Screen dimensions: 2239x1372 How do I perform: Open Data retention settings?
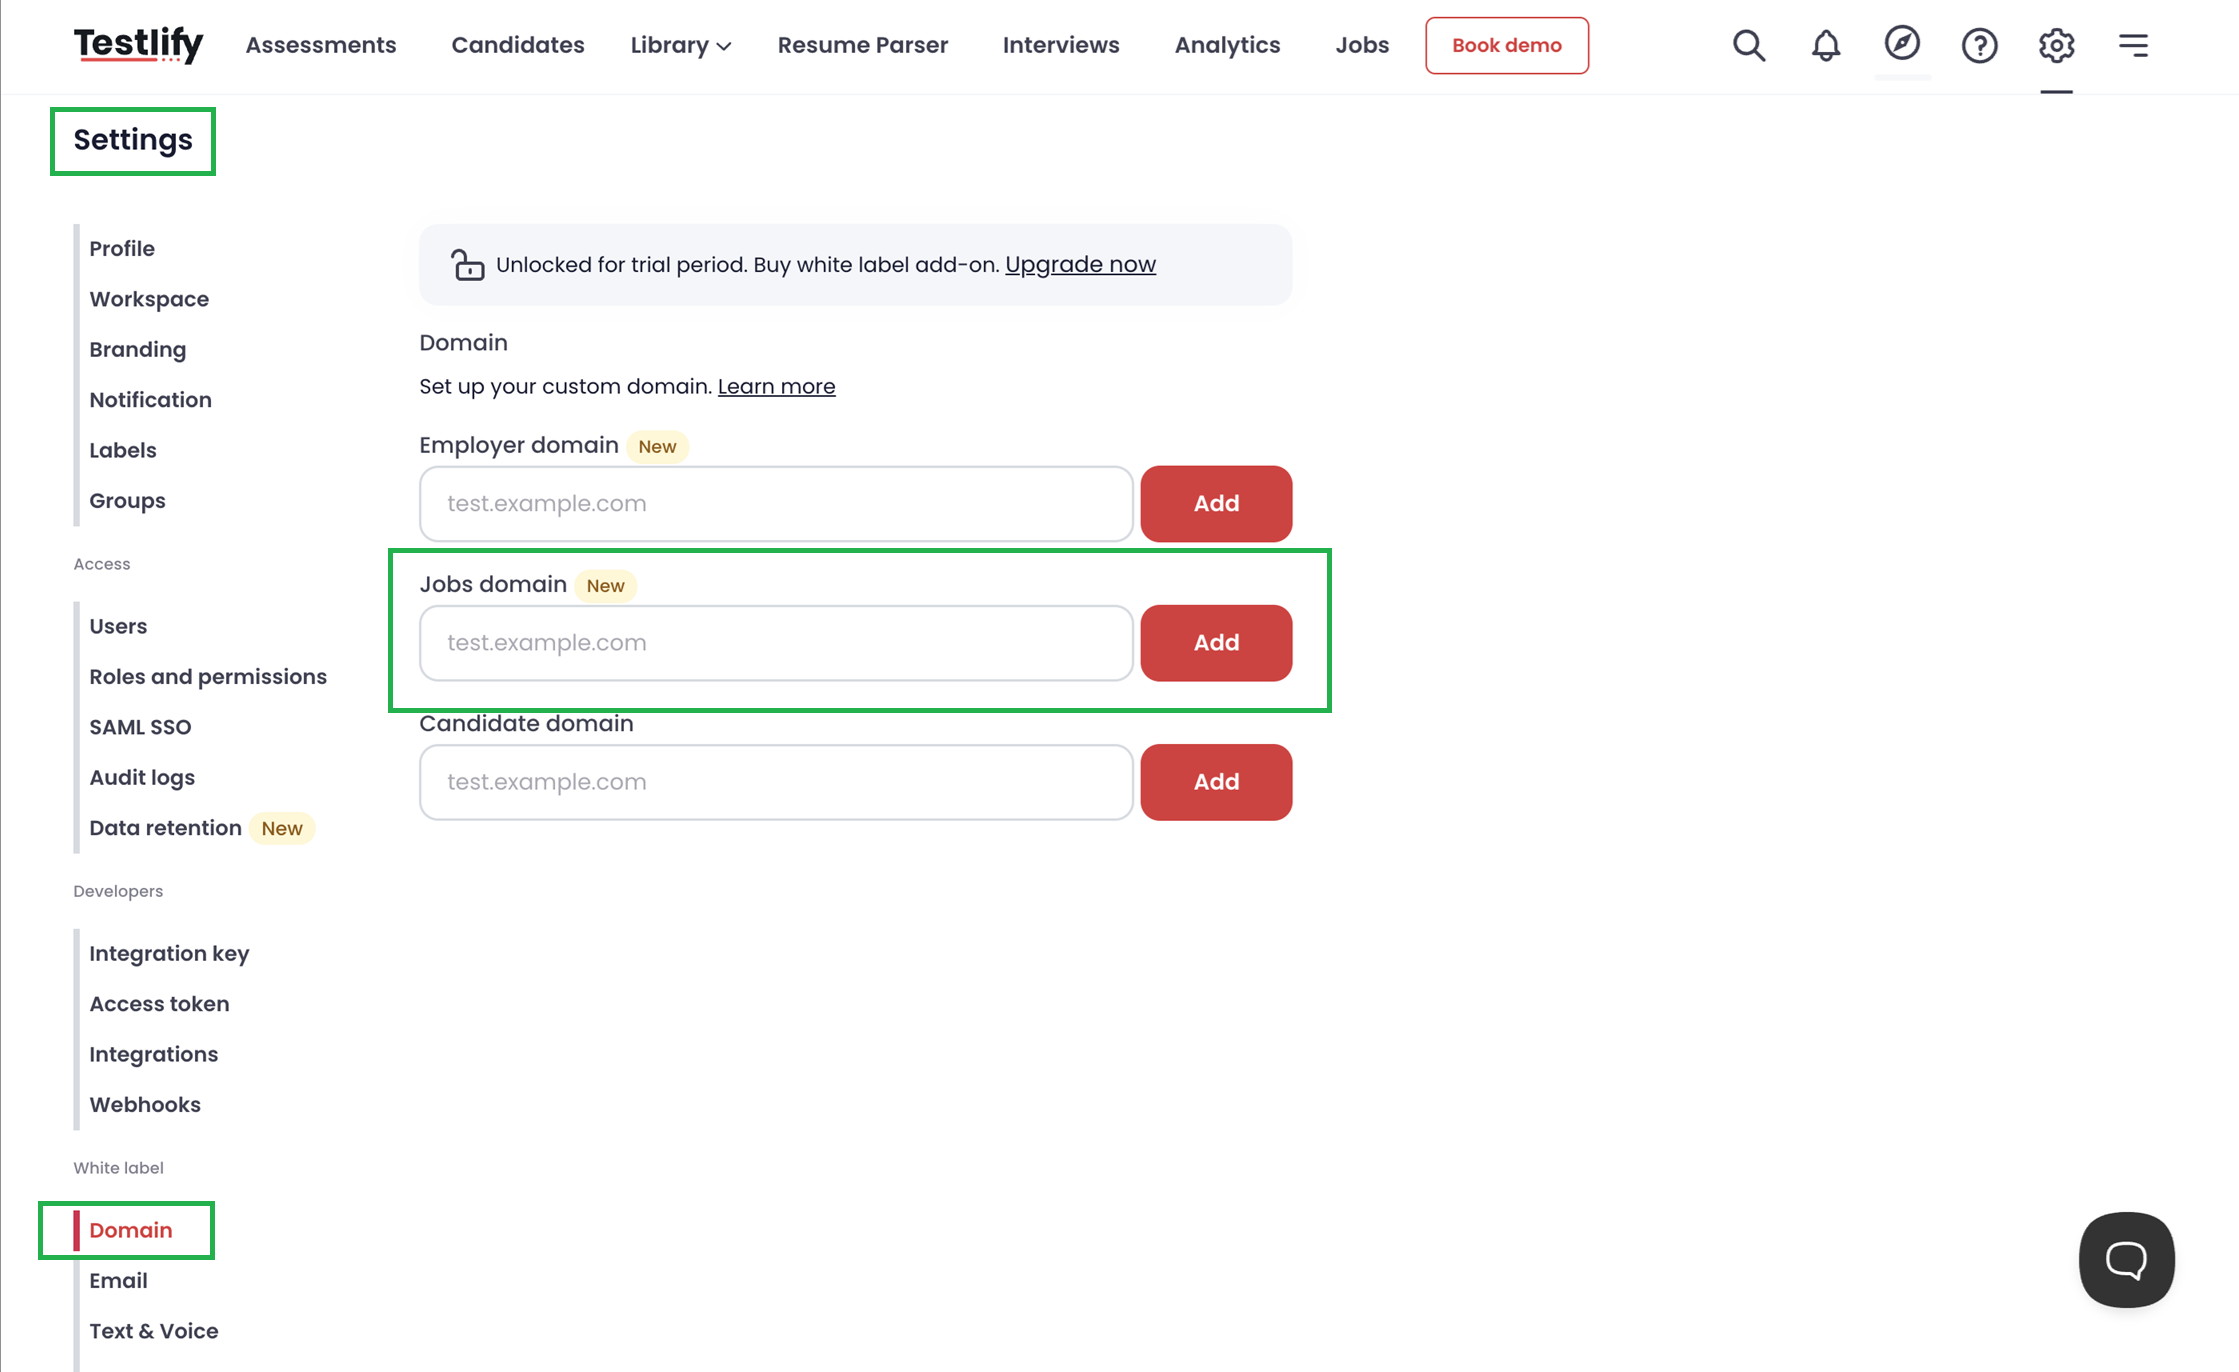[165, 828]
